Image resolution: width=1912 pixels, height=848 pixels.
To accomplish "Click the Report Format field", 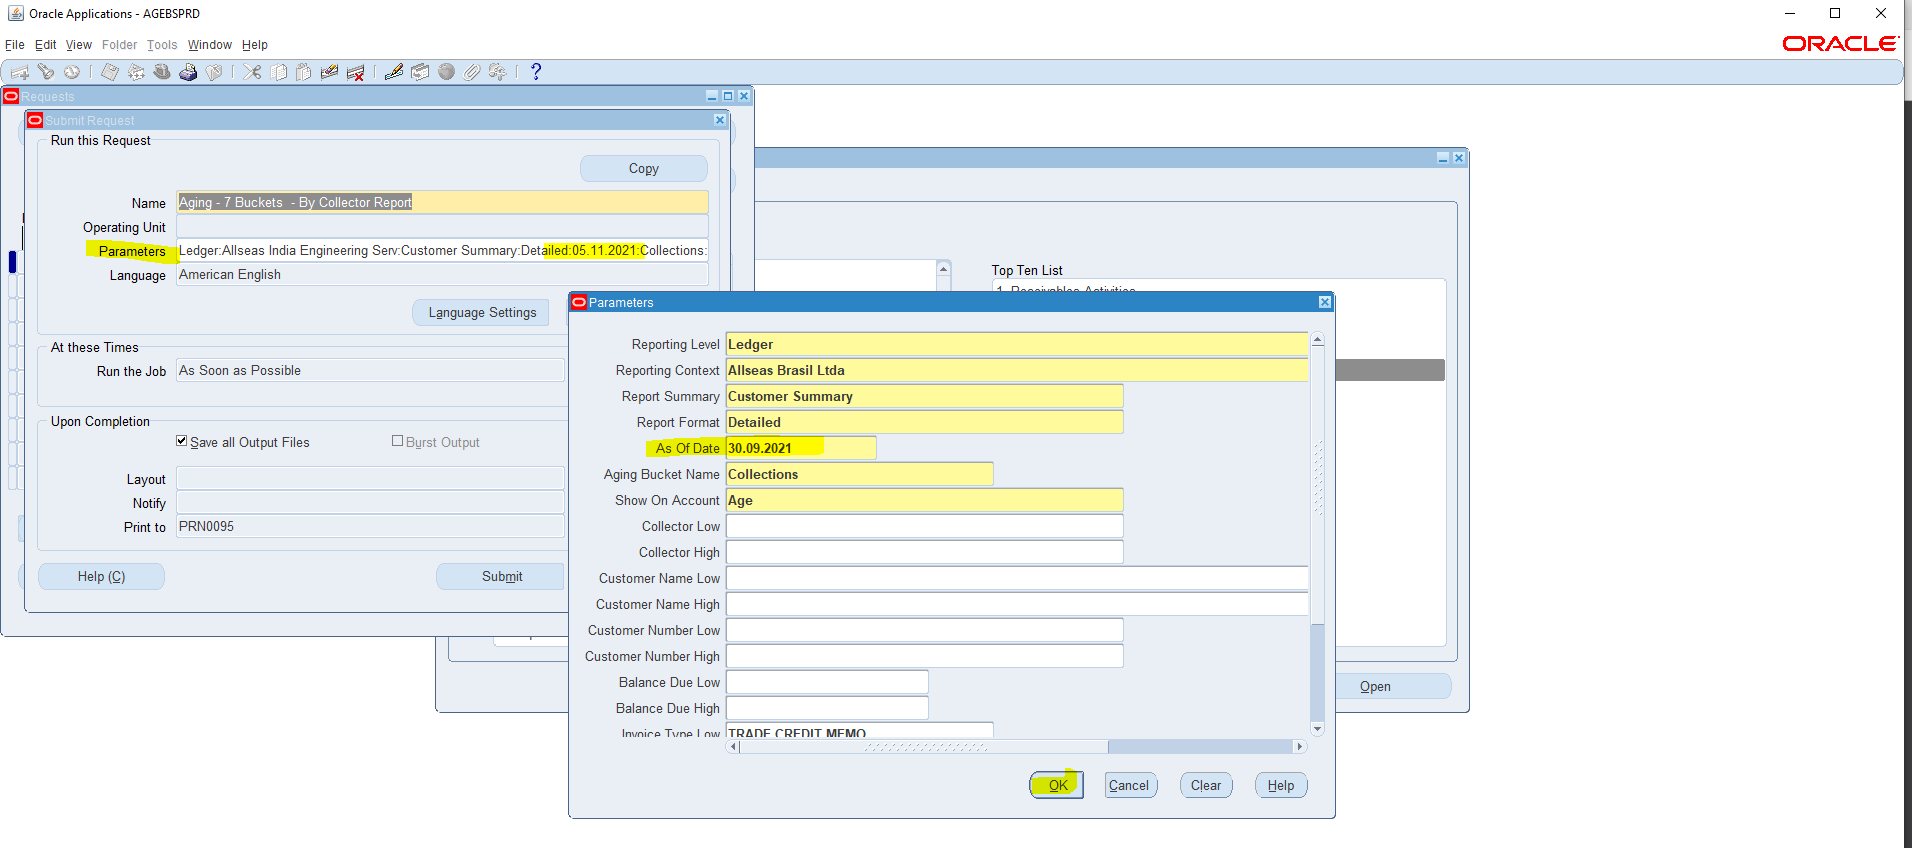I will pos(925,422).
